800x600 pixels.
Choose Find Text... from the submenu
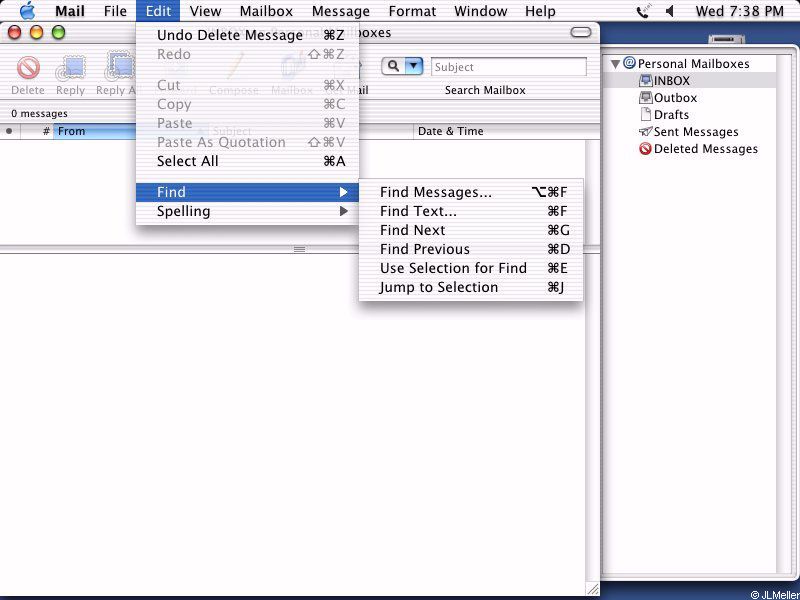point(471,211)
